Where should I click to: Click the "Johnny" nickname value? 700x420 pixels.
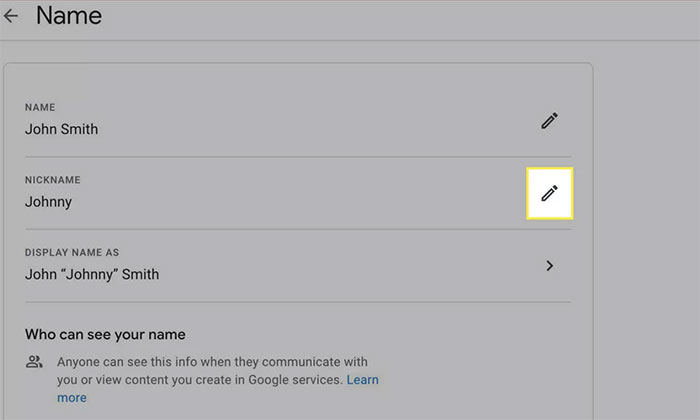[48, 201]
